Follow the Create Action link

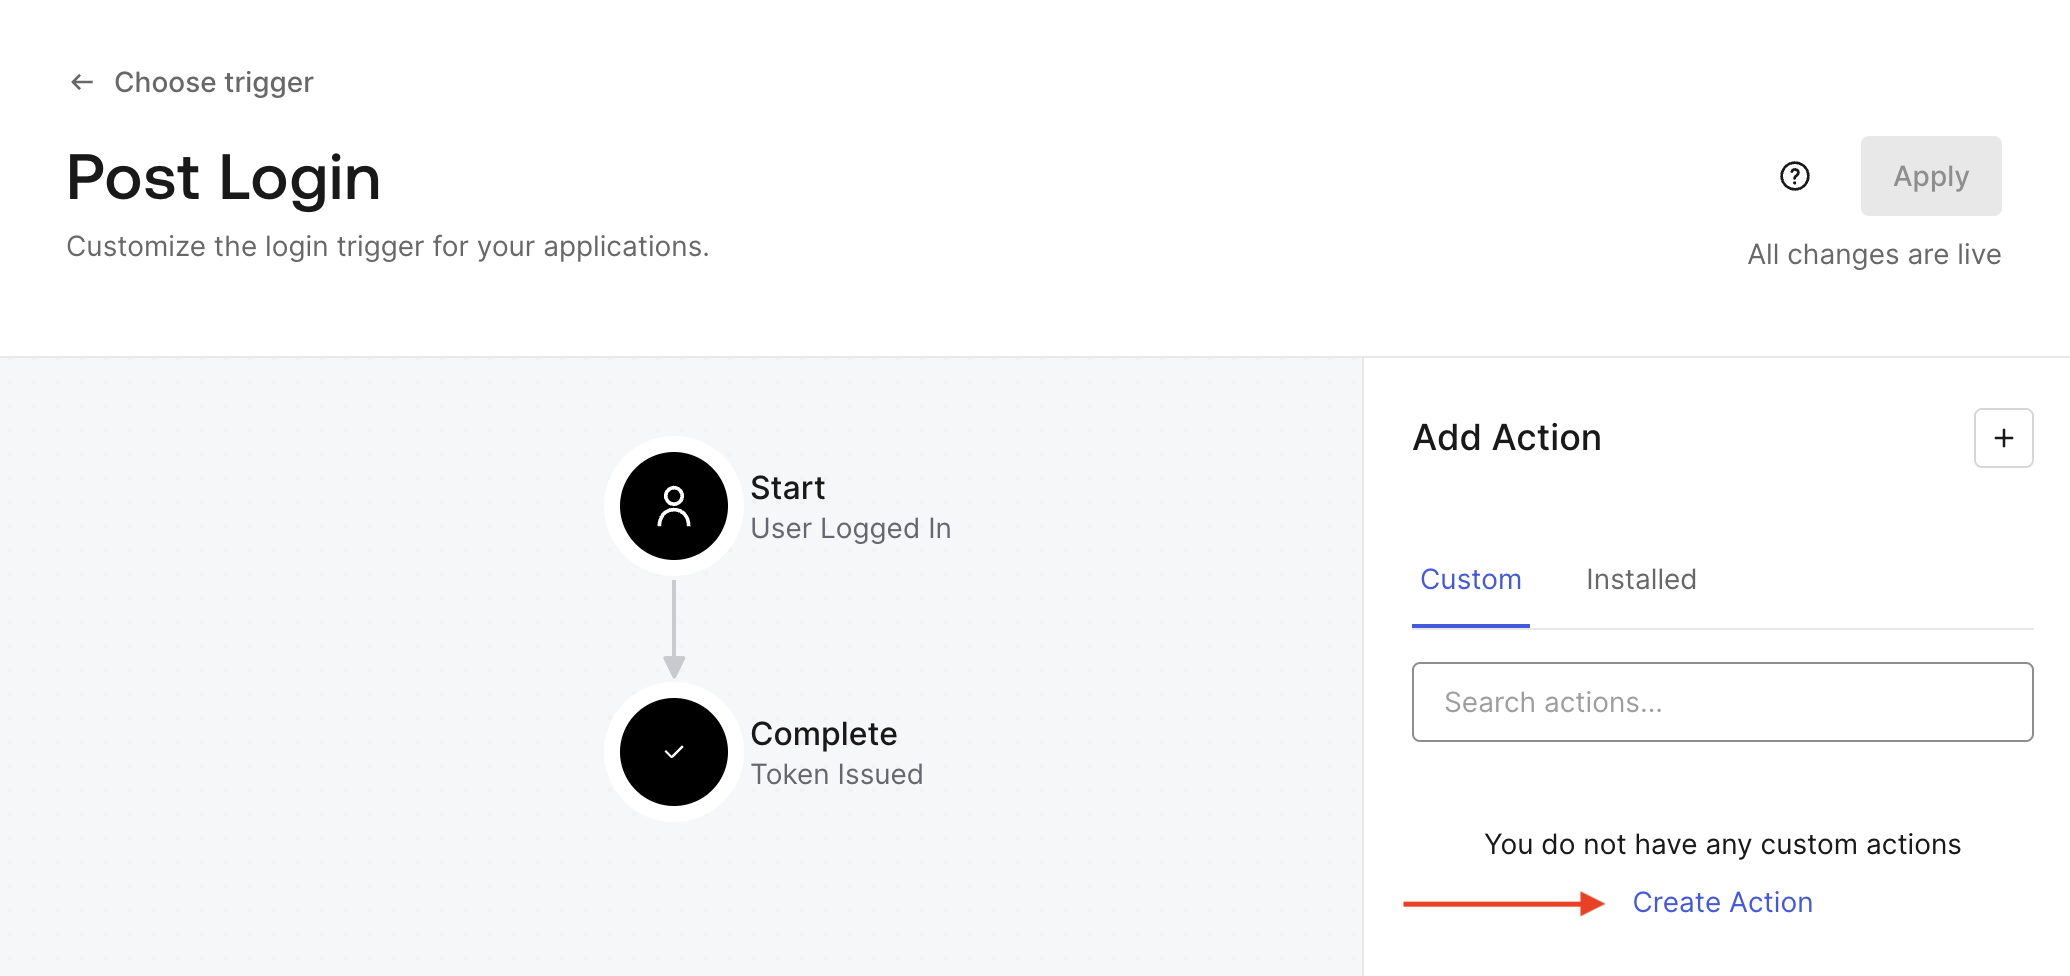pos(1722,902)
